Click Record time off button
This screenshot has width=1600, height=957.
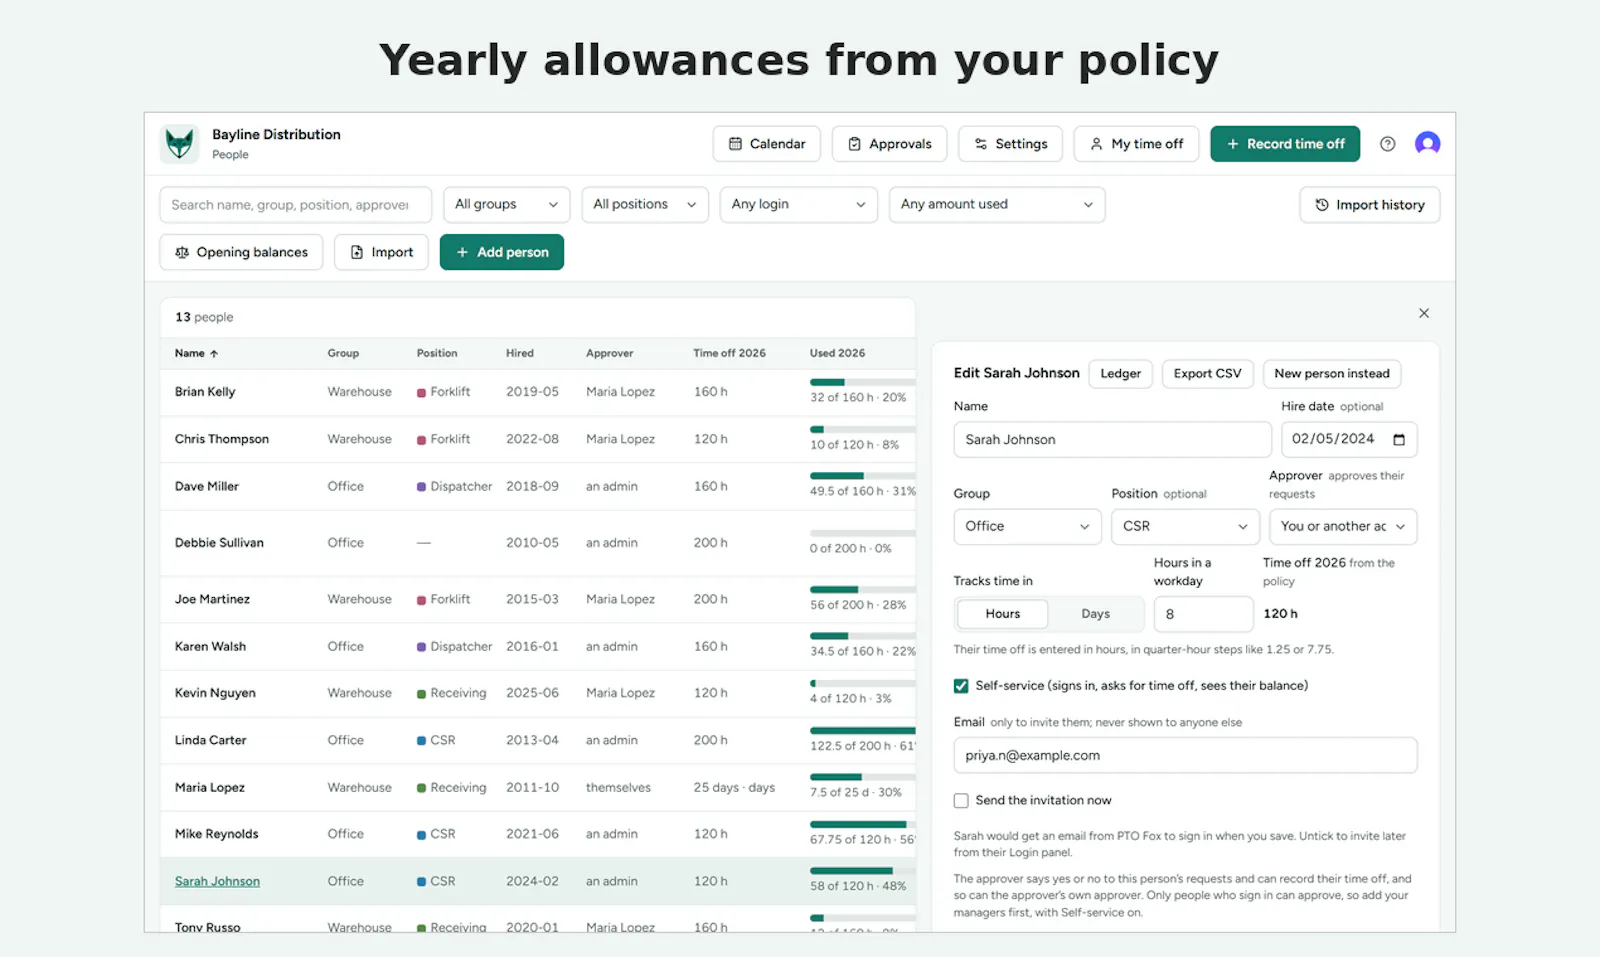pyautogui.click(x=1285, y=144)
